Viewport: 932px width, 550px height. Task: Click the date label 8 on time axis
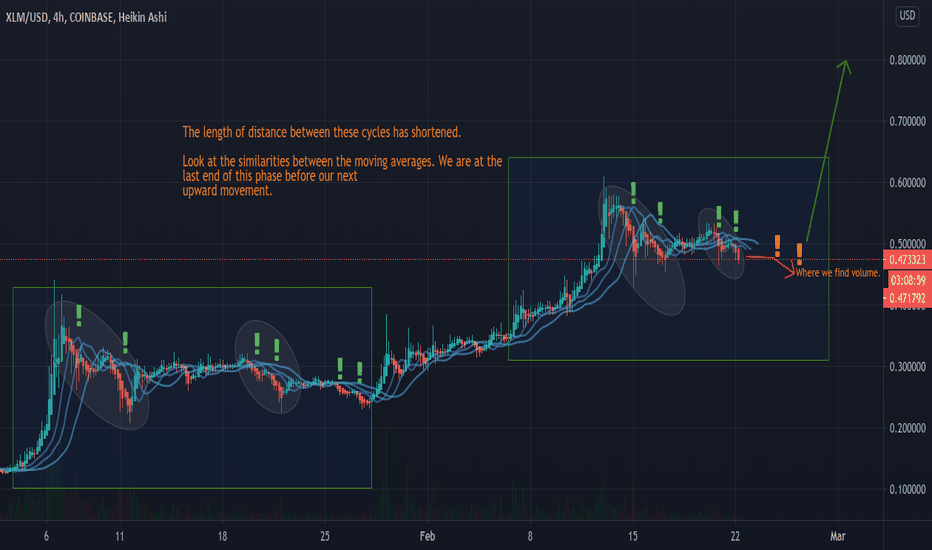(x=530, y=536)
